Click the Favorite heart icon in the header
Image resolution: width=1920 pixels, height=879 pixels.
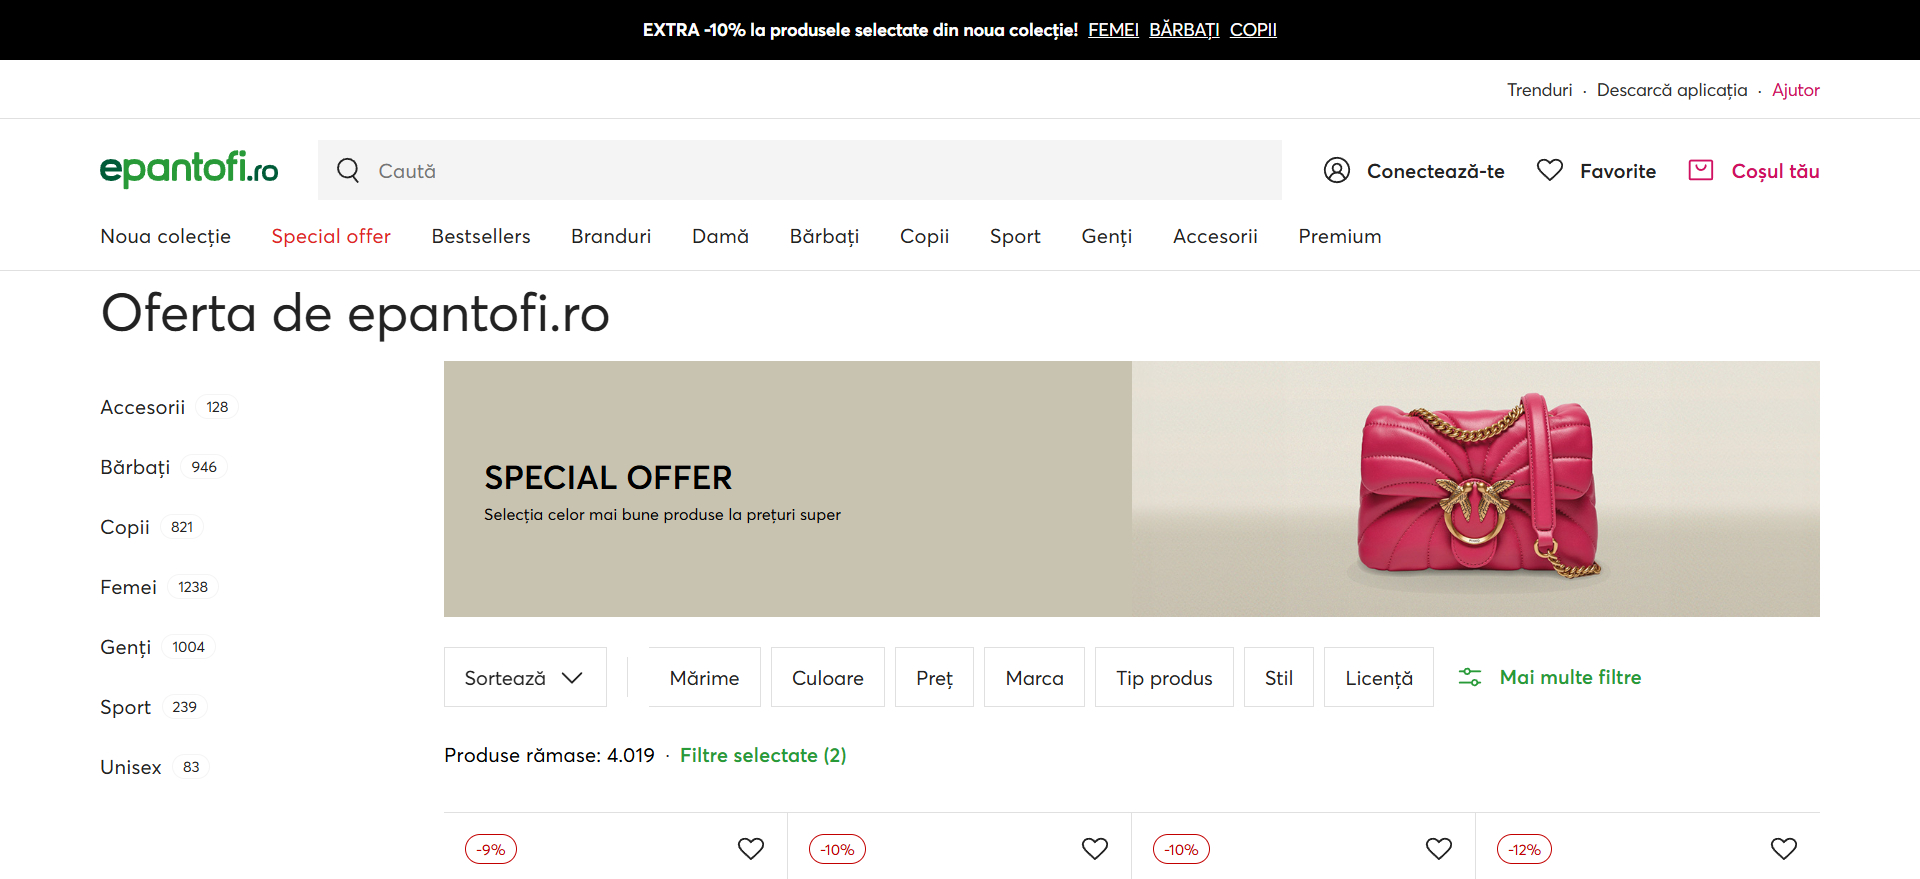tap(1550, 170)
